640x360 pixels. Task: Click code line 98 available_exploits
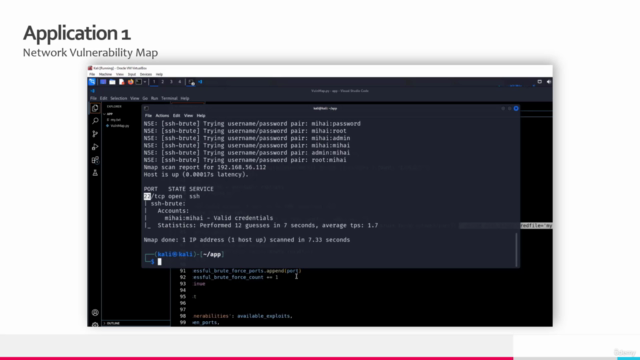pyautogui.click(x=243, y=316)
